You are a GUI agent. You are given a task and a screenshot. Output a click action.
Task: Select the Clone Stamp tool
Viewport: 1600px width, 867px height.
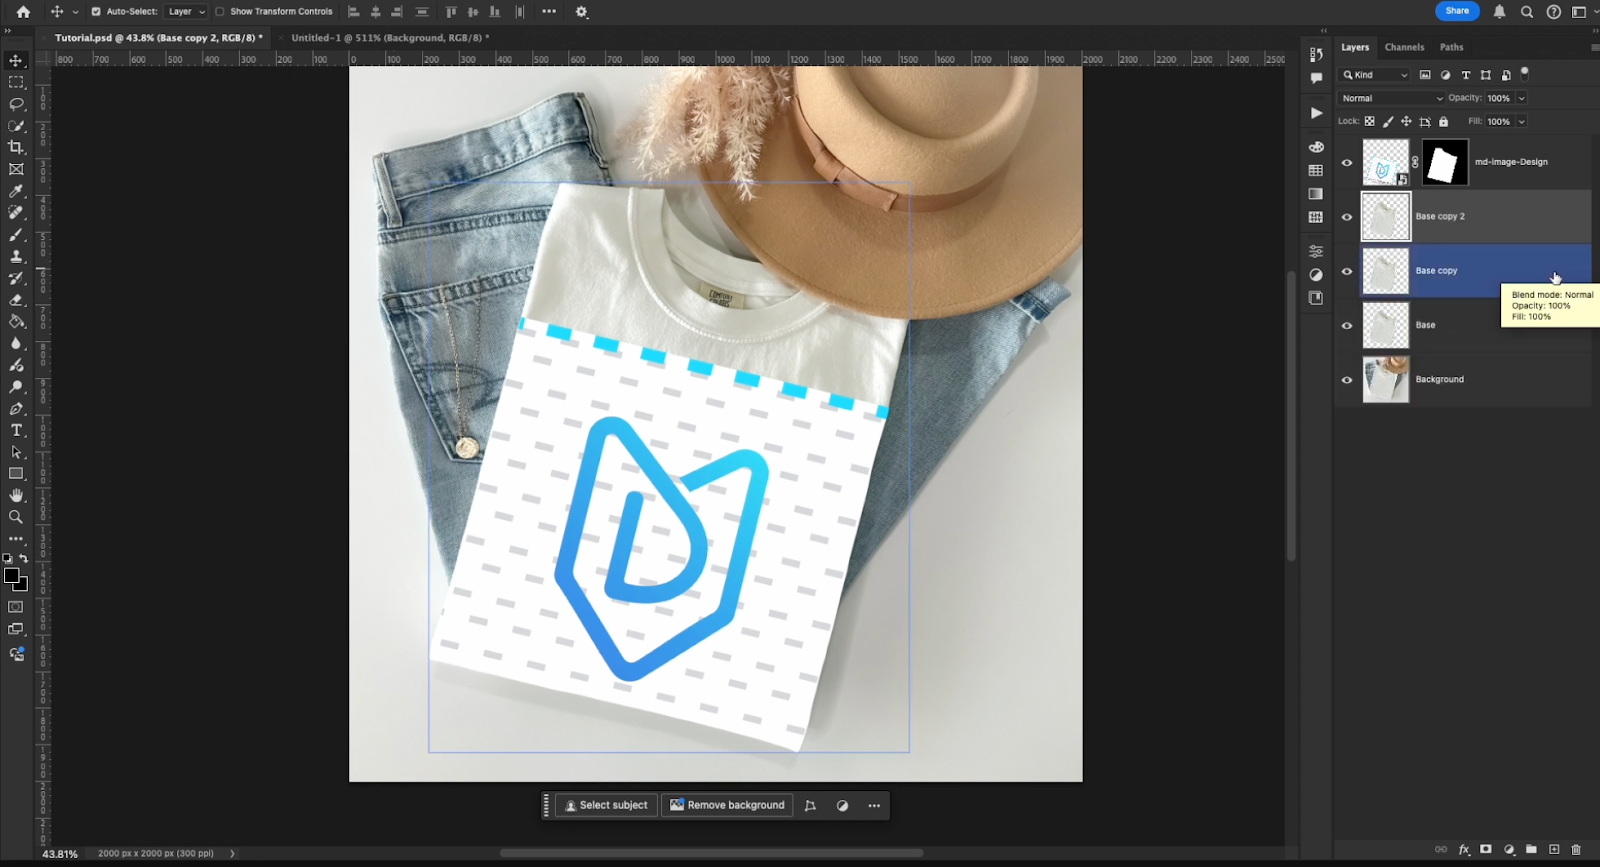(x=16, y=256)
